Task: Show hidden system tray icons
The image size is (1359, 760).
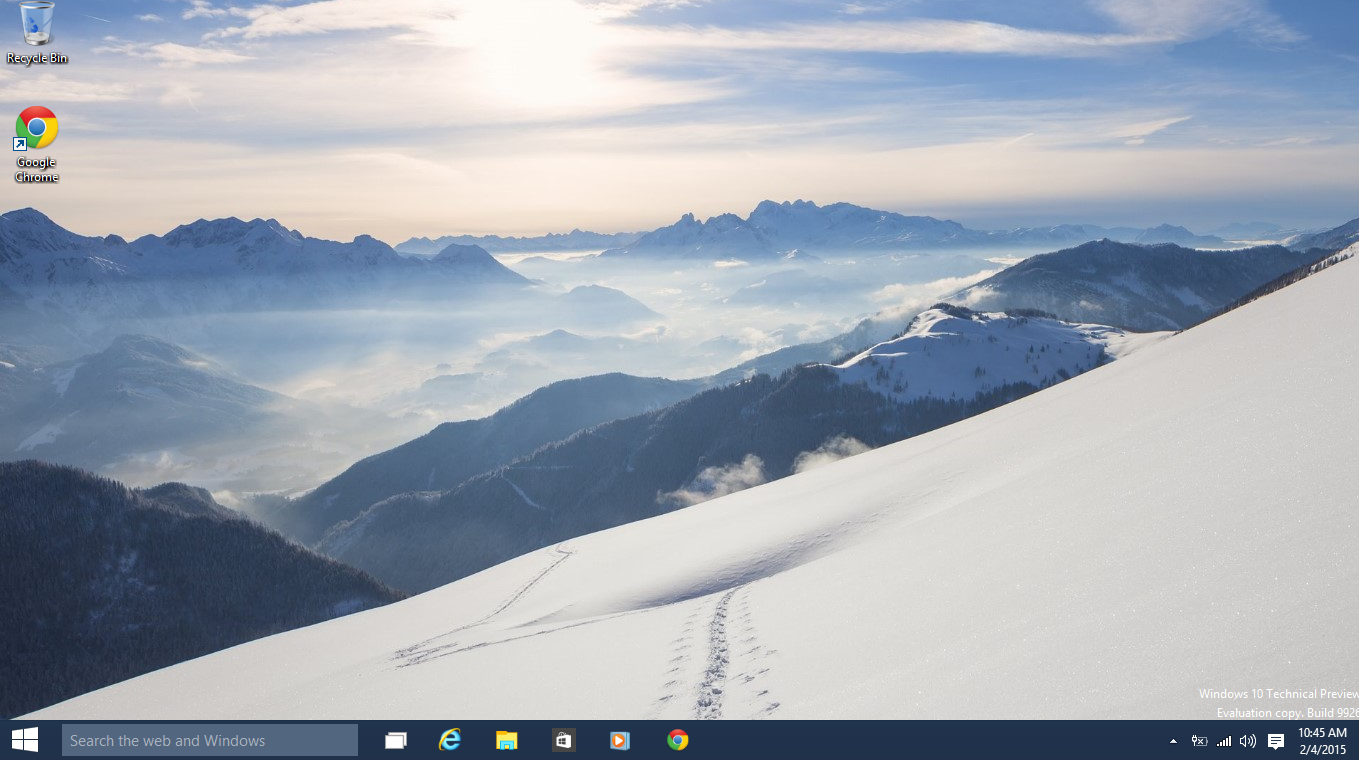Action: pos(1173,741)
